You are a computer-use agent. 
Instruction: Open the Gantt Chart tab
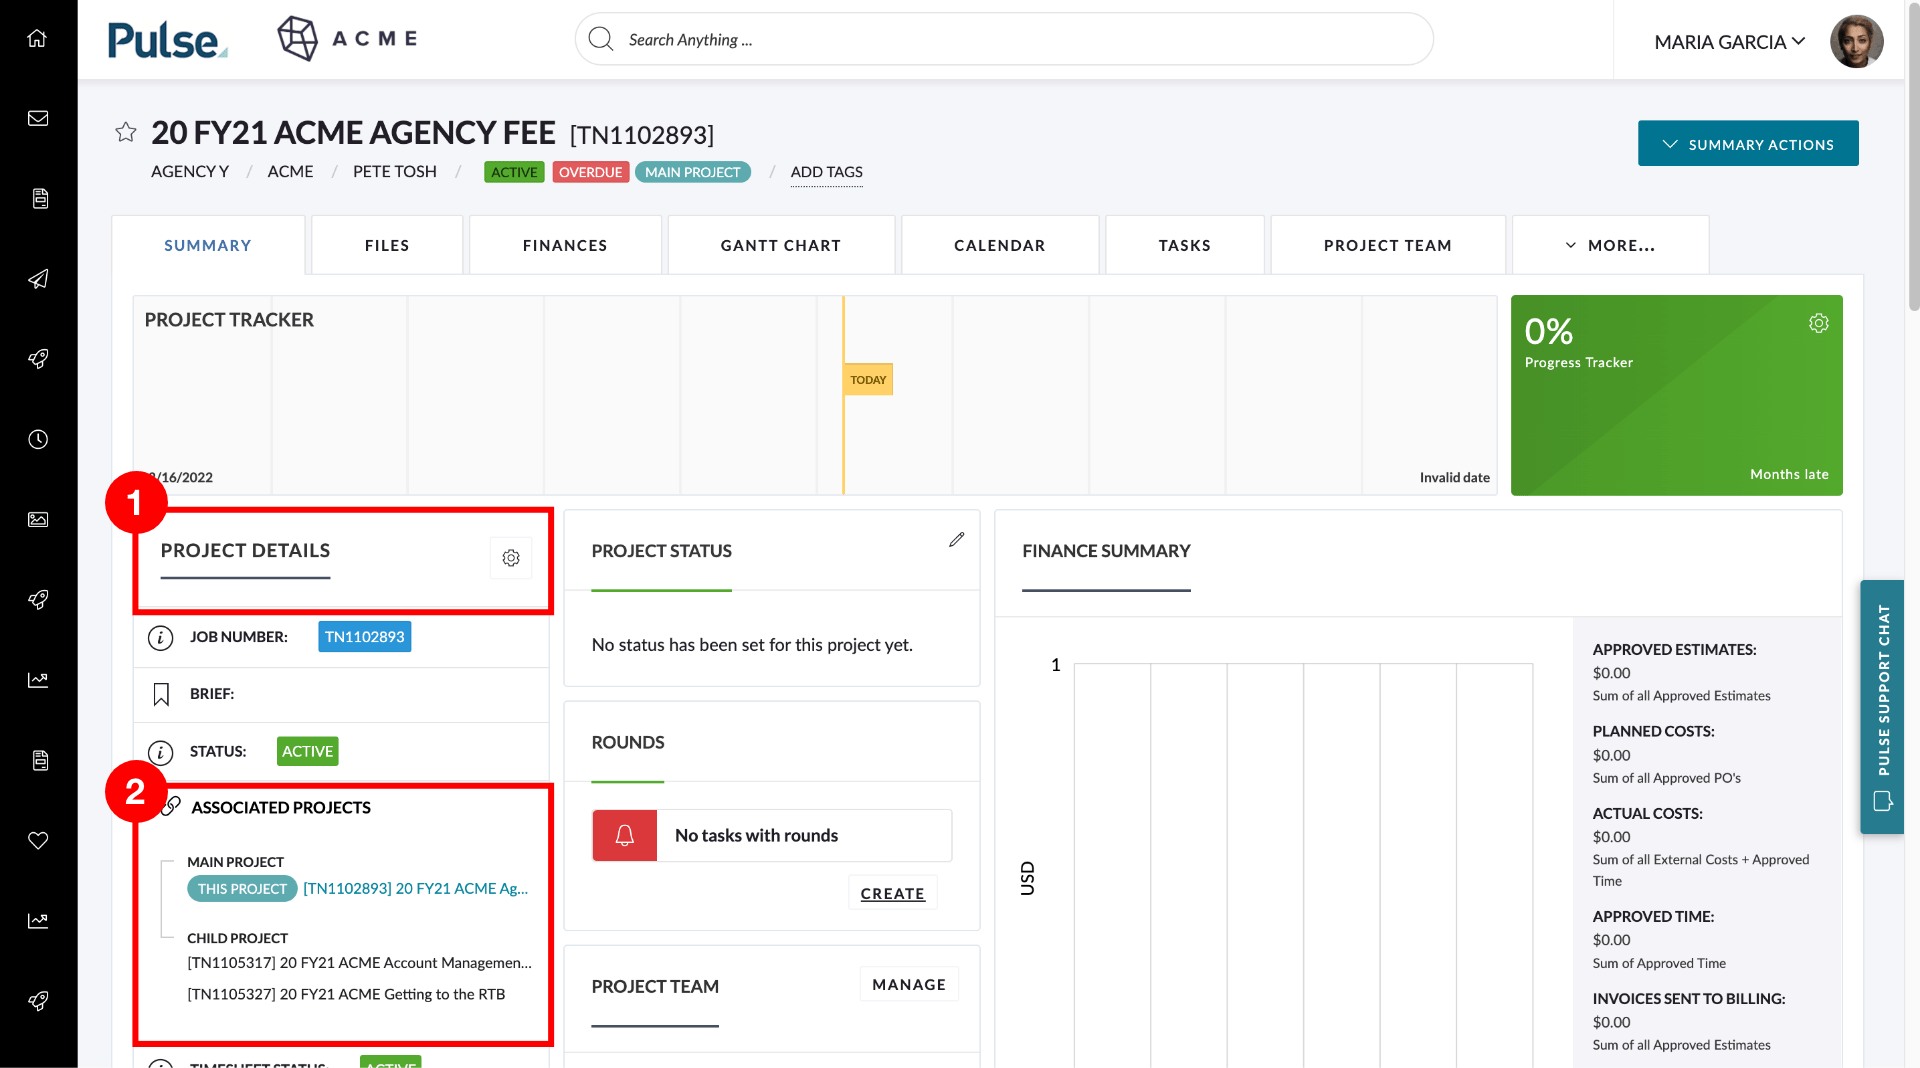(x=781, y=245)
